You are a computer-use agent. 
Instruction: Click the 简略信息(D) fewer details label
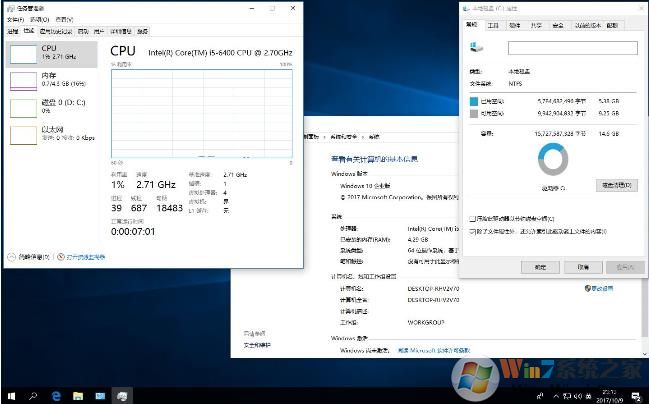pyautogui.click(x=34, y=257)
